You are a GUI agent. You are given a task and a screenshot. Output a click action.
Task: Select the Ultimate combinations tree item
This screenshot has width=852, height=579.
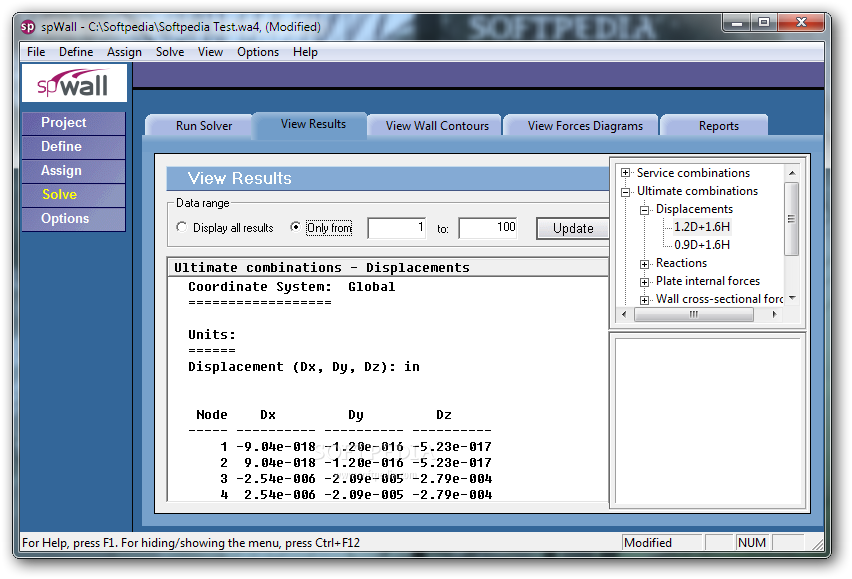(x=697, y=191)
